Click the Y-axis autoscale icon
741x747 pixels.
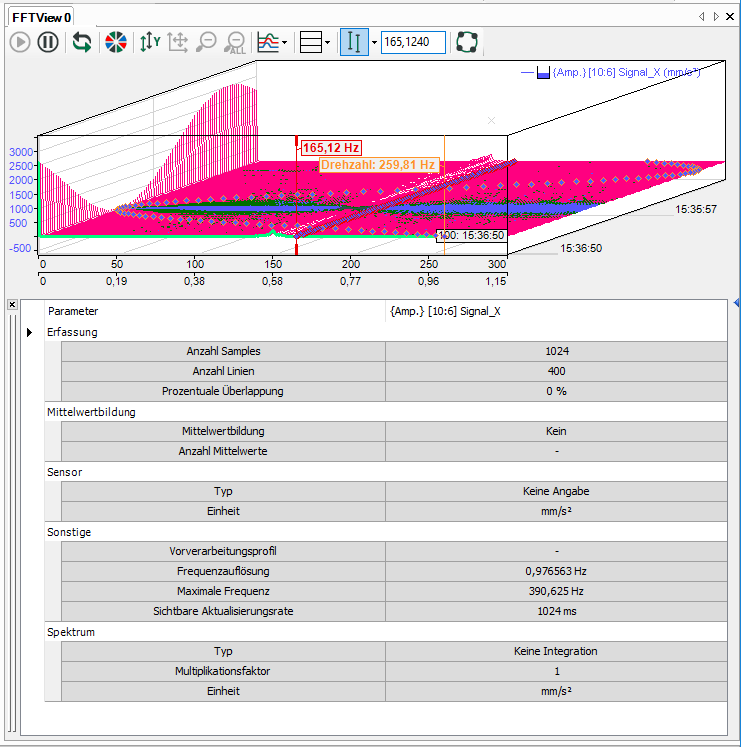pos(149,42)
